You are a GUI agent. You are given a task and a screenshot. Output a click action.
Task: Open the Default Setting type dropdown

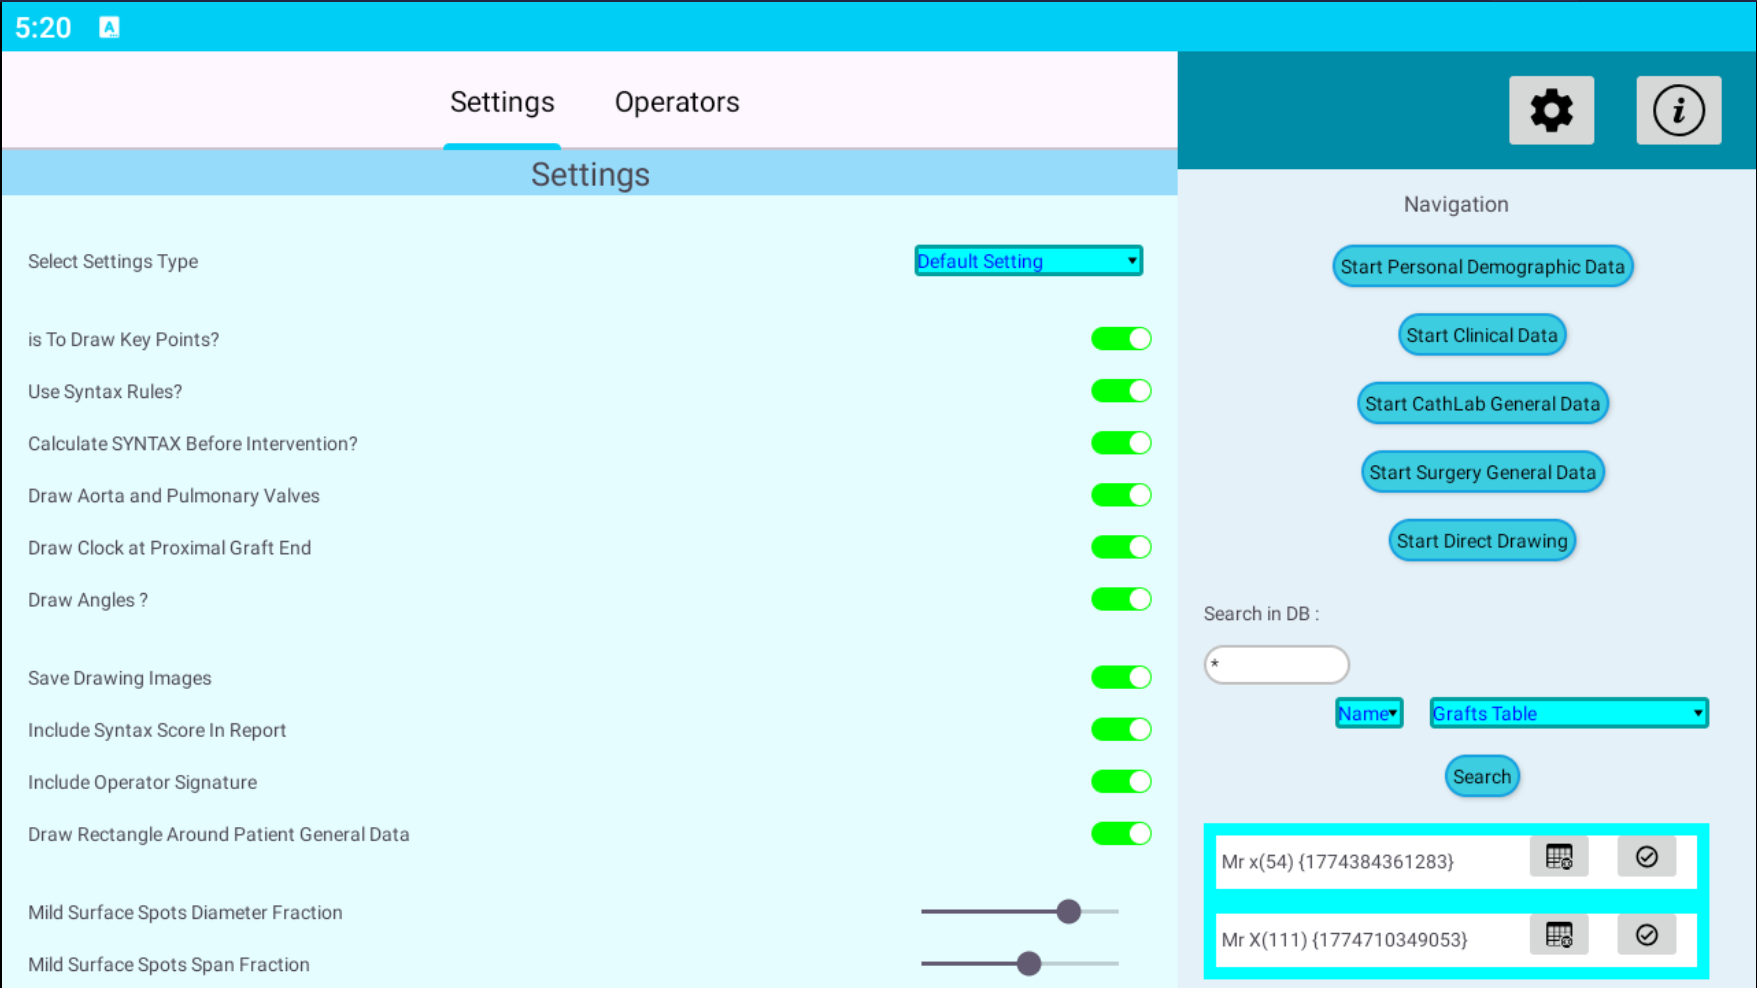point(1028,261)
